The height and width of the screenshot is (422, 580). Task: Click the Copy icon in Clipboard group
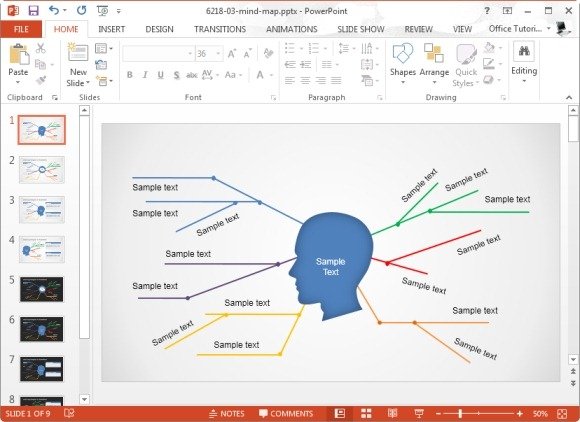(x=40, y=64)
